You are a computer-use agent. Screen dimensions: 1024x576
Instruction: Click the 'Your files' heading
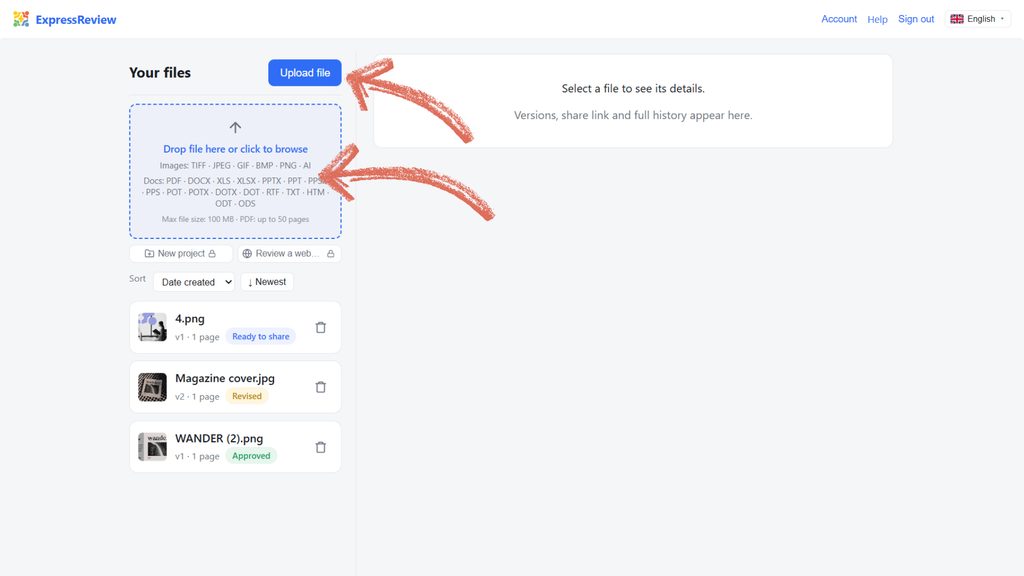click(160, 72)
